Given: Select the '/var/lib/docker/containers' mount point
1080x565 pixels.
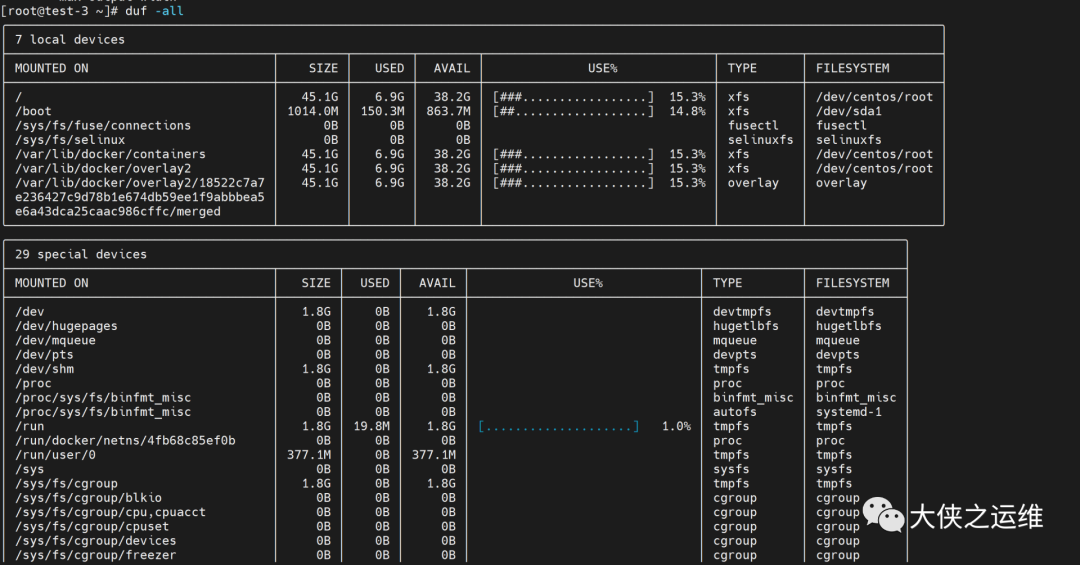Looking at the screenshot, I should (110, 154).
